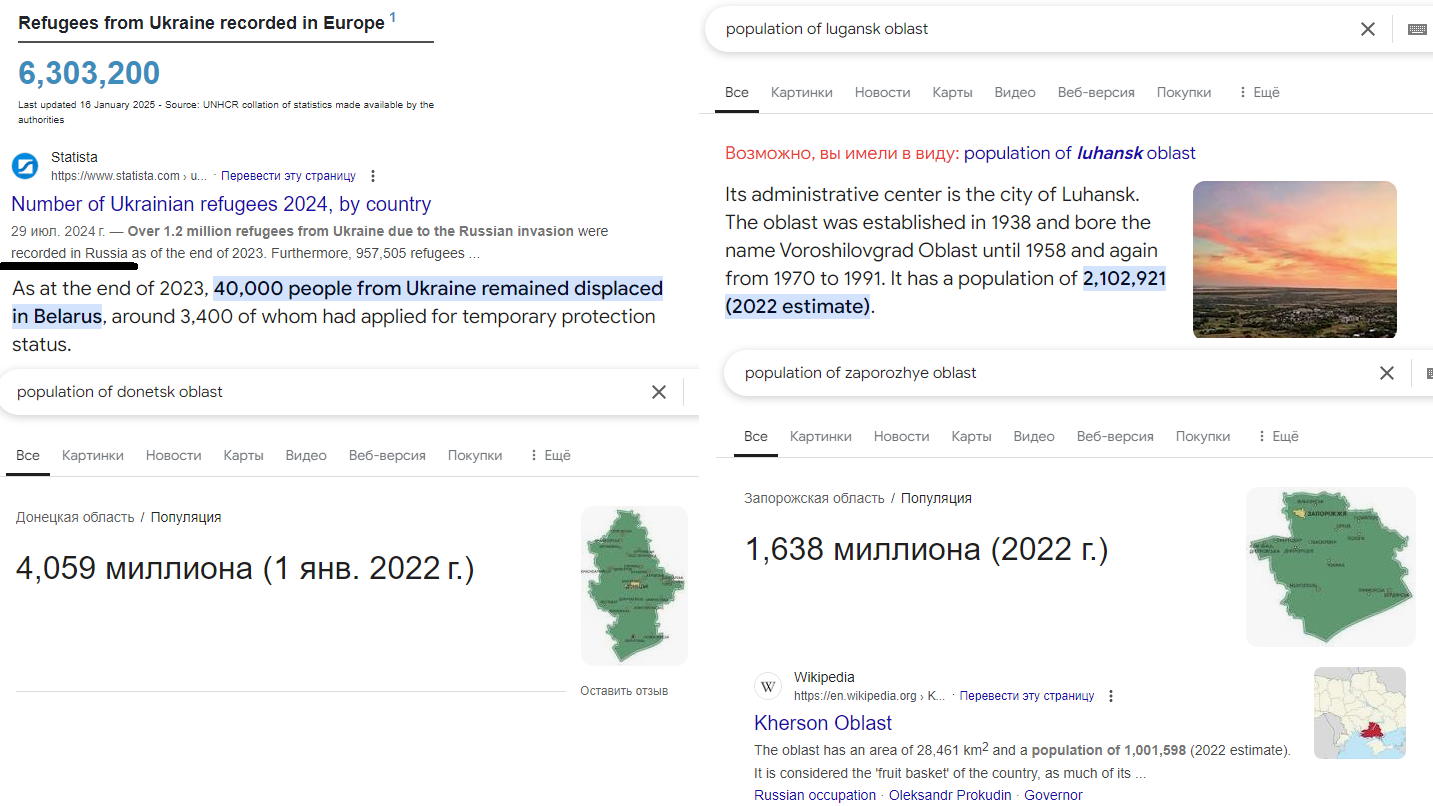Click the '6,303,200' refugee count
The width and height of the screenshot is (1433, 806).
tap(89, 73)
